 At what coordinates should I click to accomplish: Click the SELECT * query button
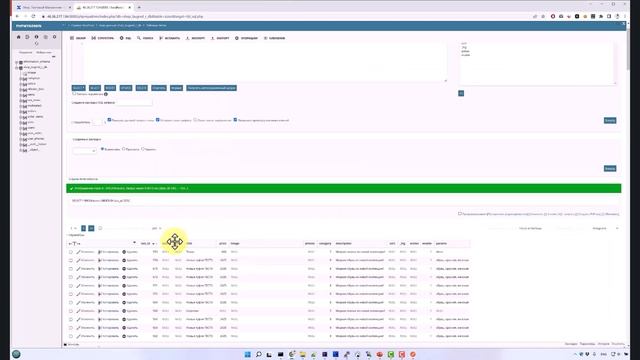(x=79, y=88)
